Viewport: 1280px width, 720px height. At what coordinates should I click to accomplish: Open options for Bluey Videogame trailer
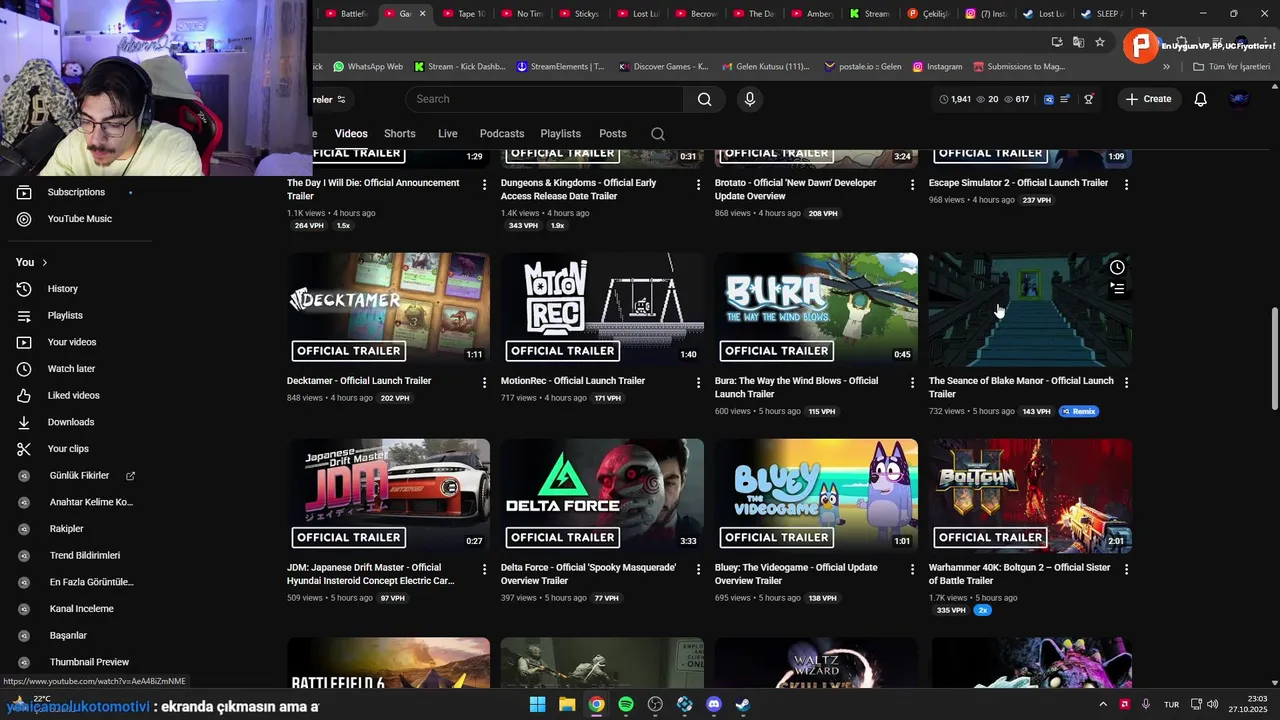[x=912, y=569]
